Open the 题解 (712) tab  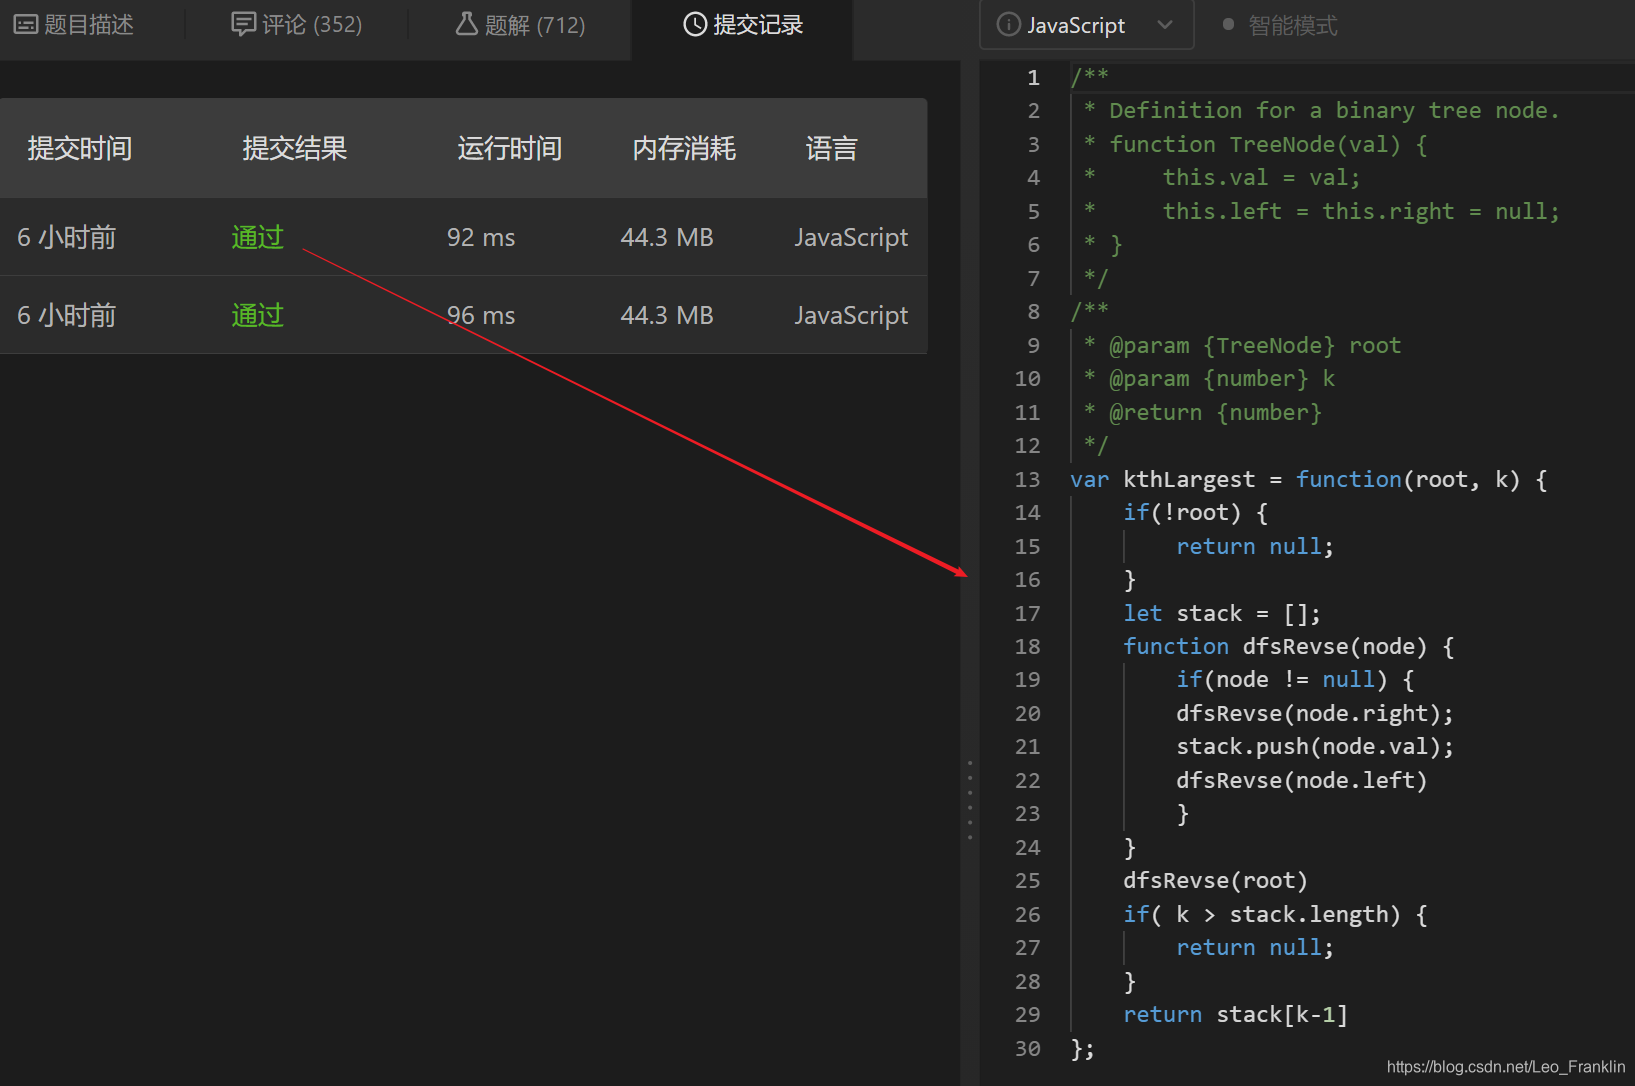click(x=520, y=25)
